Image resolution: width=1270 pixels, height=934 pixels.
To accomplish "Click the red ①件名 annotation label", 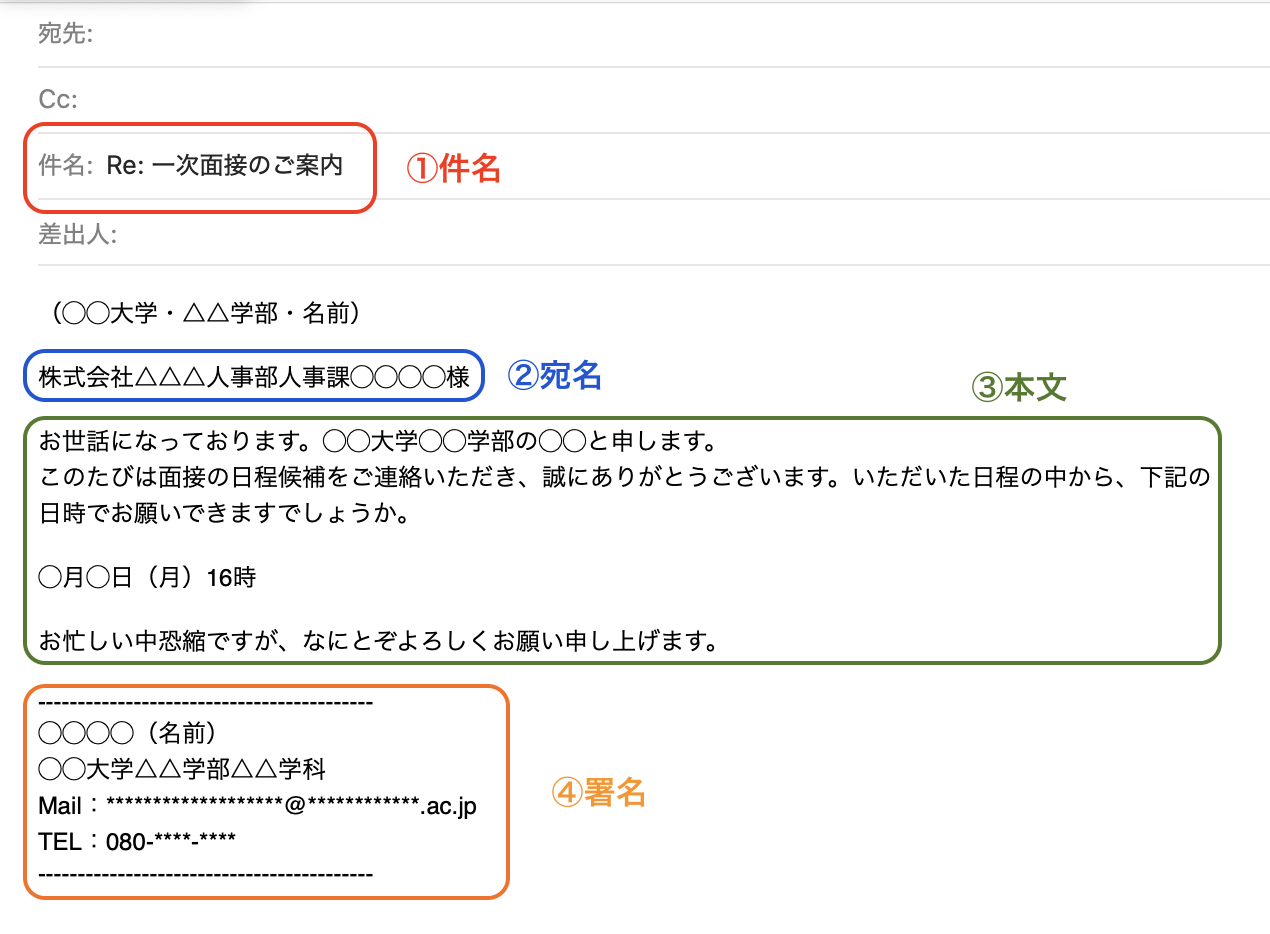I will tap(453, 169).
